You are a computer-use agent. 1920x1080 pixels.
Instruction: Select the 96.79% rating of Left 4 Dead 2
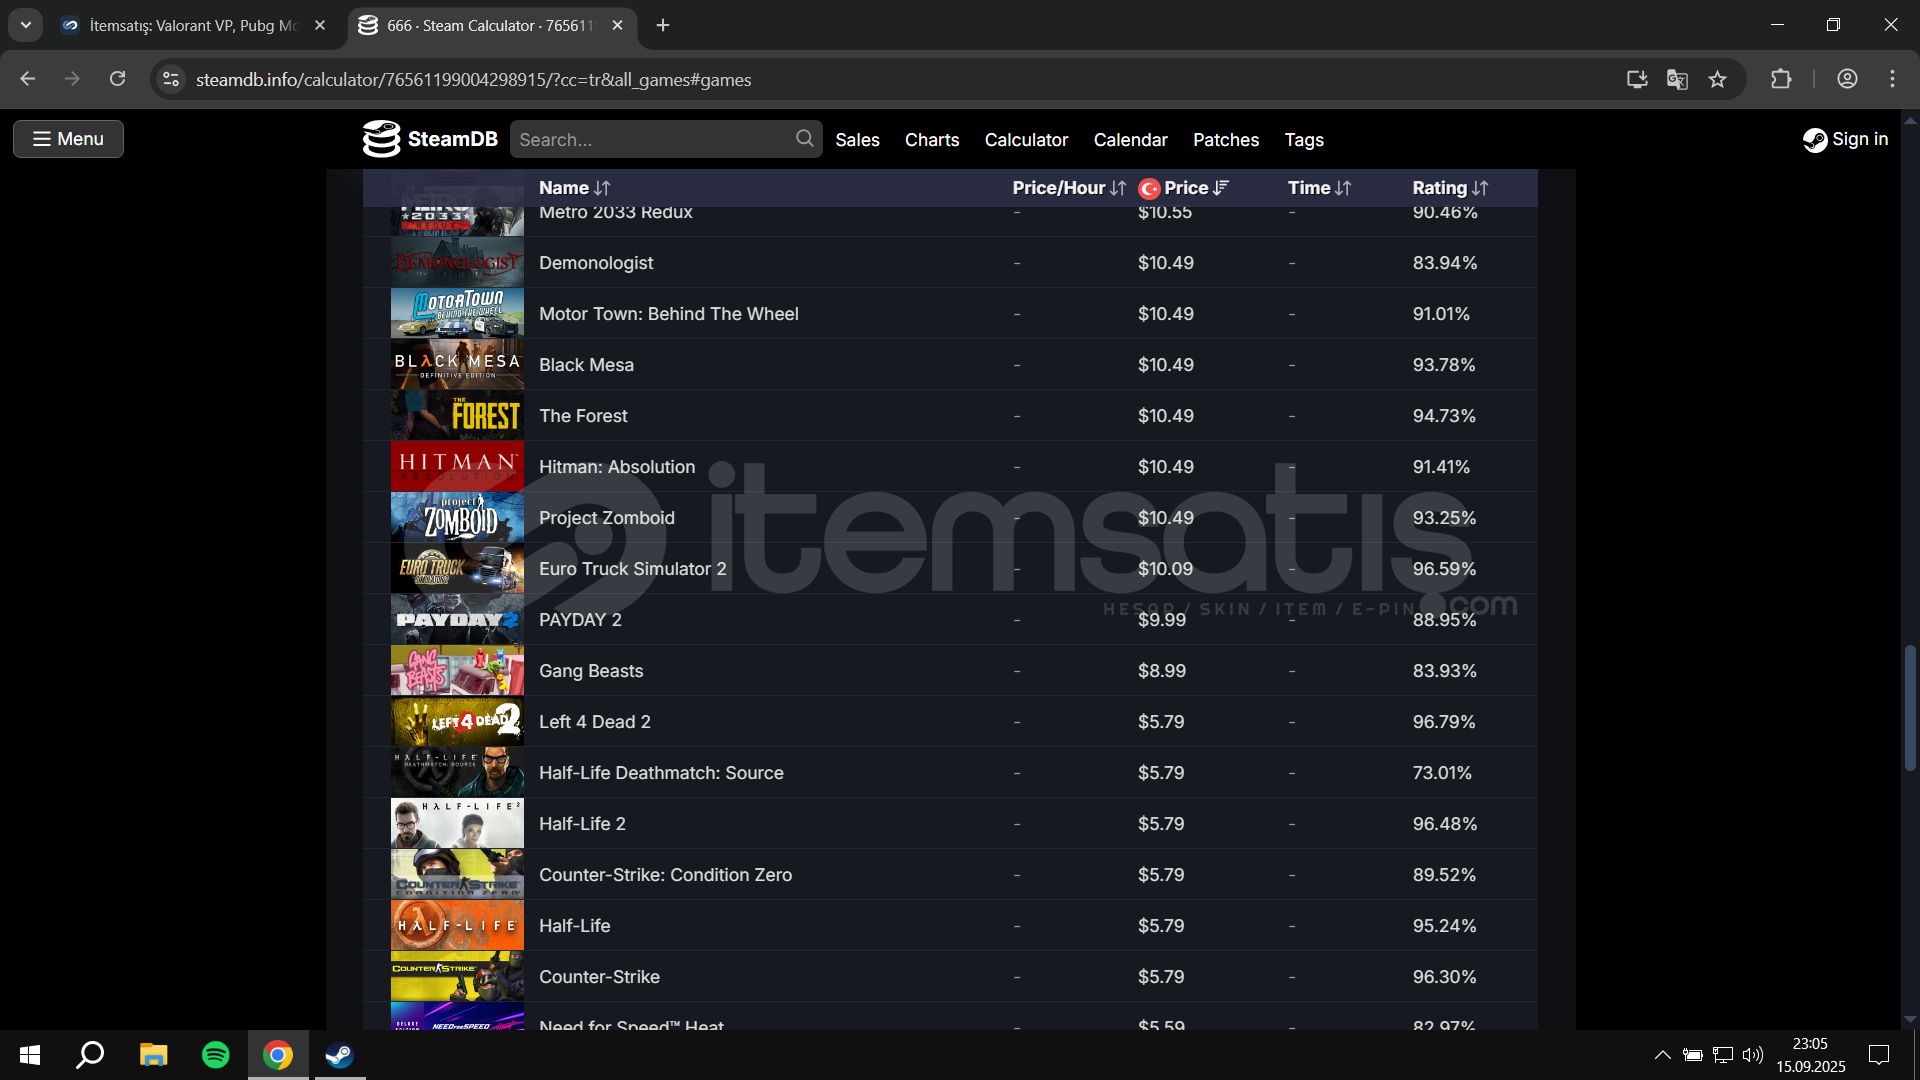[1443, 721]
